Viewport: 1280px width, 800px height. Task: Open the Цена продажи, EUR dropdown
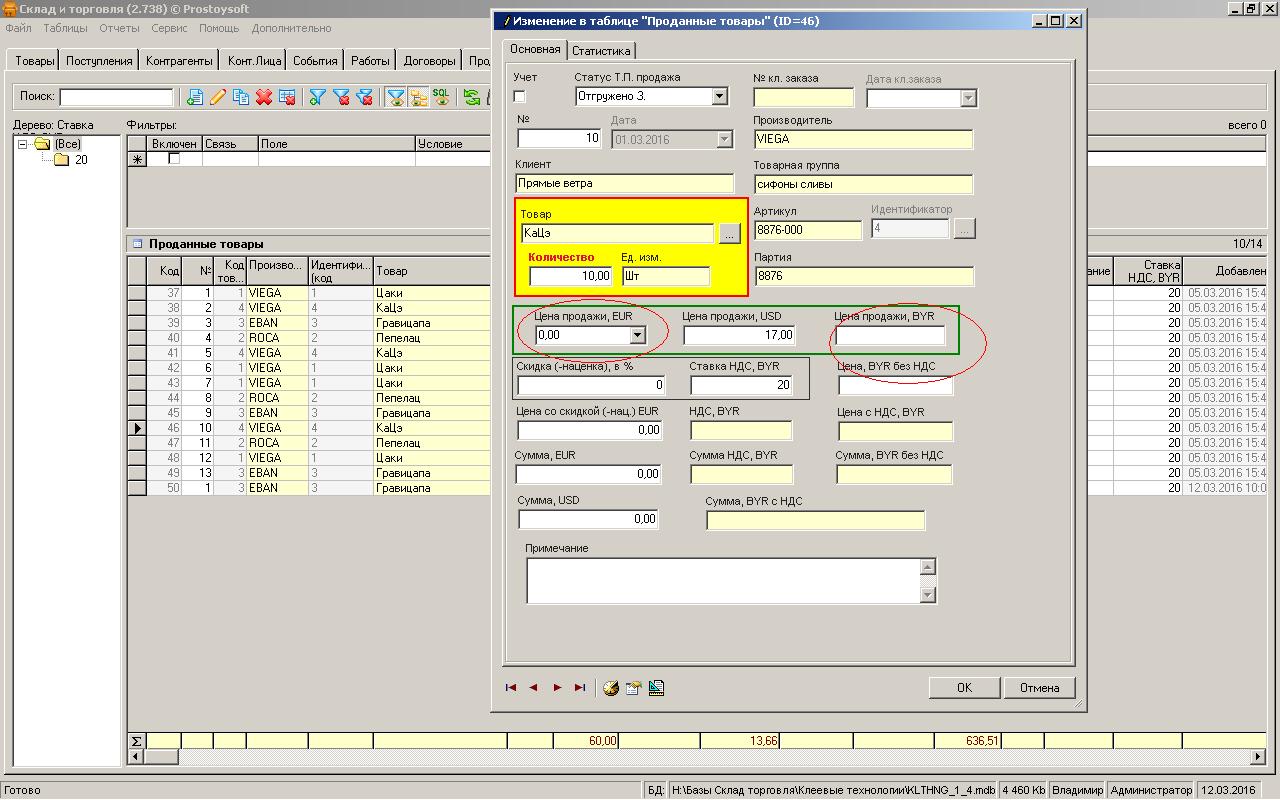(637, 335)
